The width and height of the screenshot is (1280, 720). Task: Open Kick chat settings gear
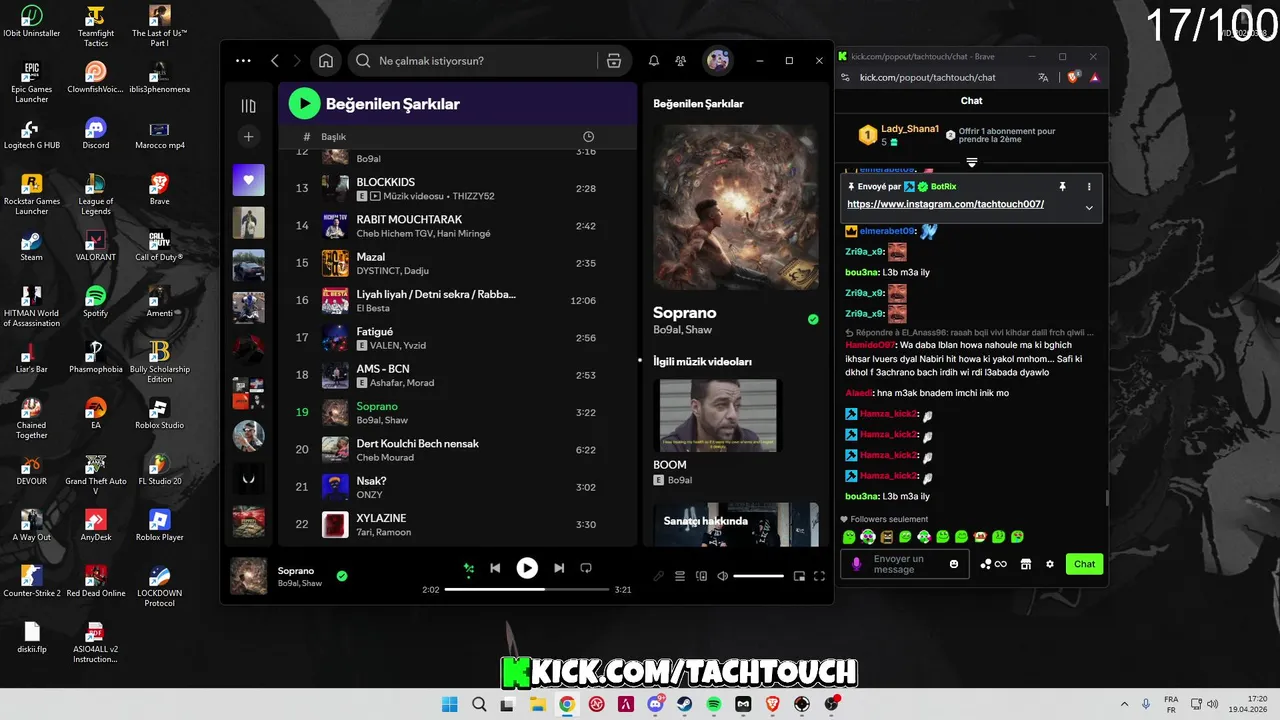click(x=1050, y=564)
